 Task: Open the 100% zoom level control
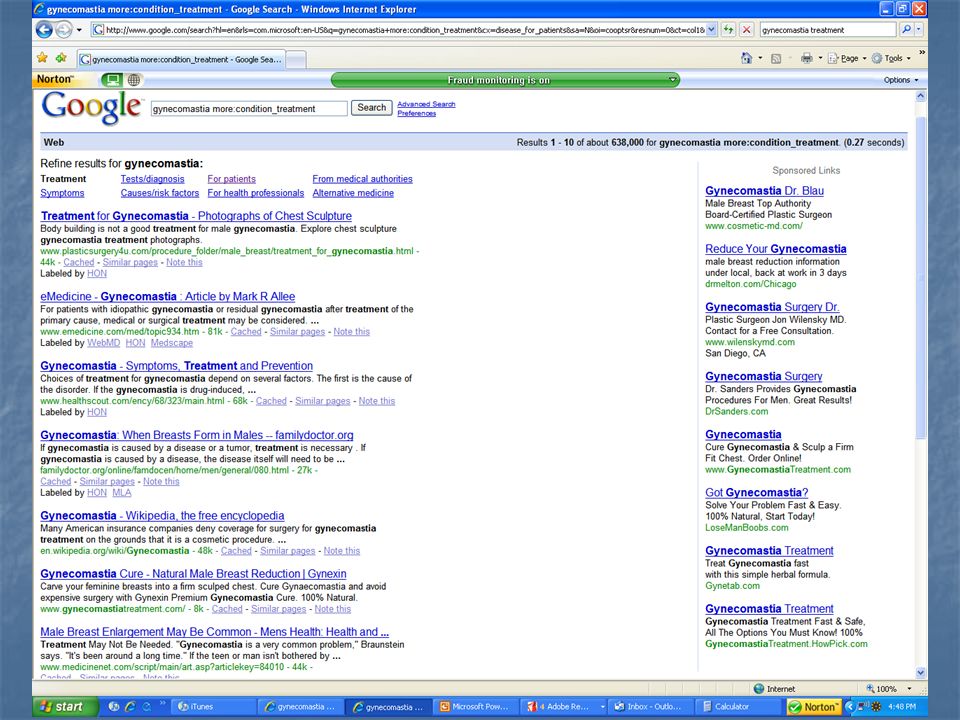coord(888,689)
